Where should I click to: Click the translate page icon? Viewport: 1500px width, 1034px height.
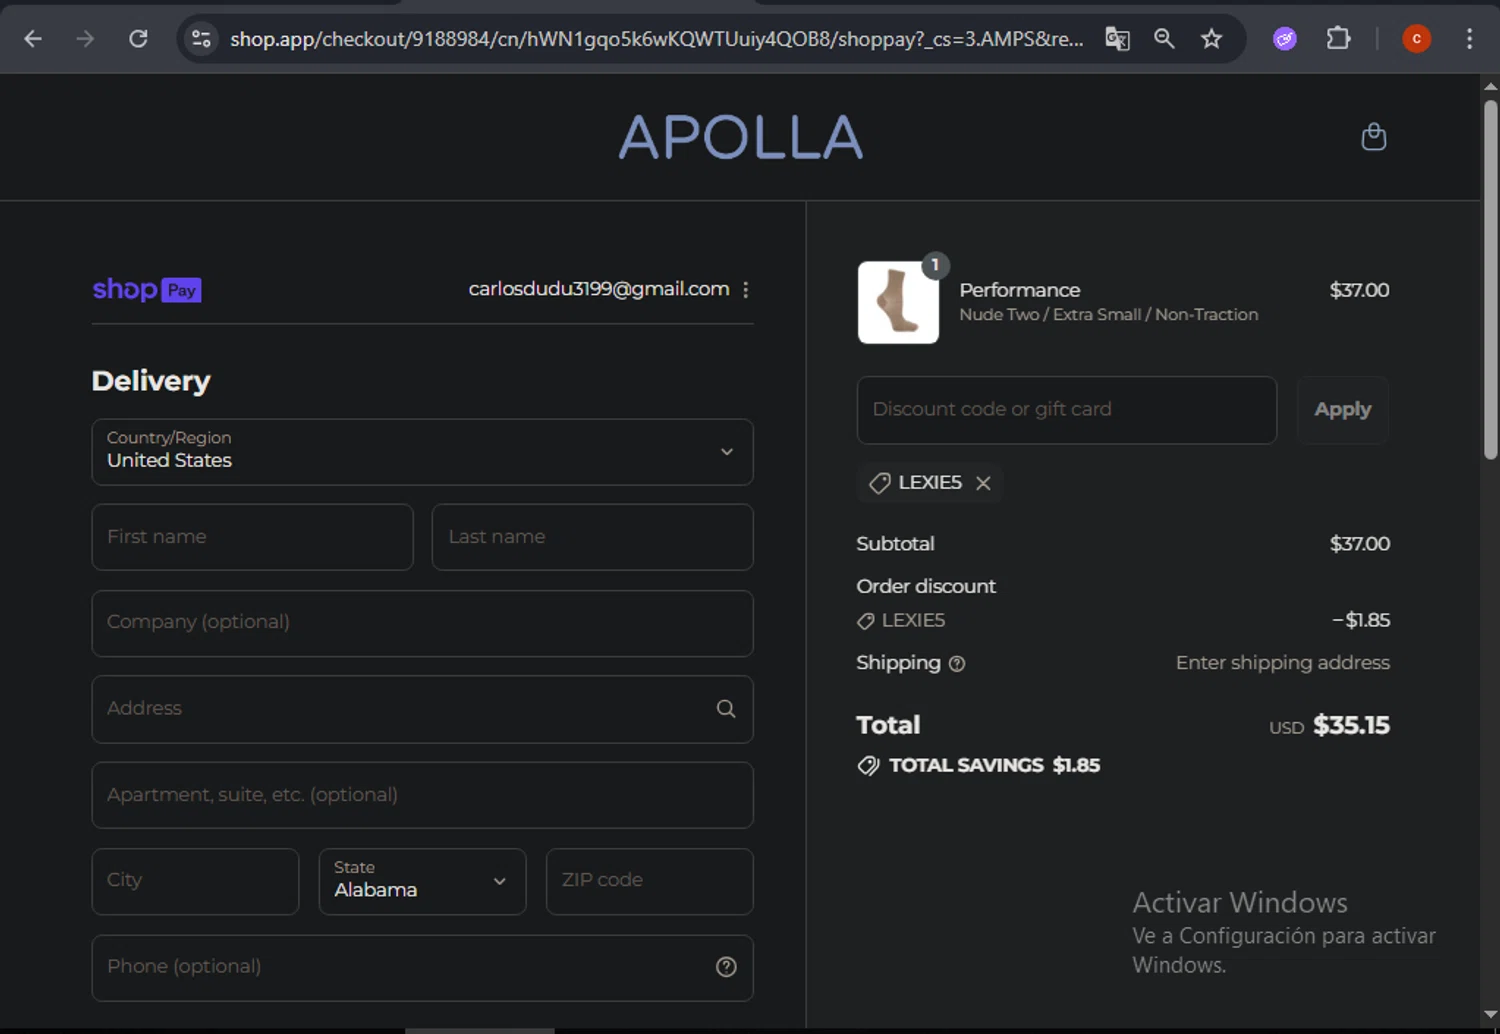point(1117,39)
